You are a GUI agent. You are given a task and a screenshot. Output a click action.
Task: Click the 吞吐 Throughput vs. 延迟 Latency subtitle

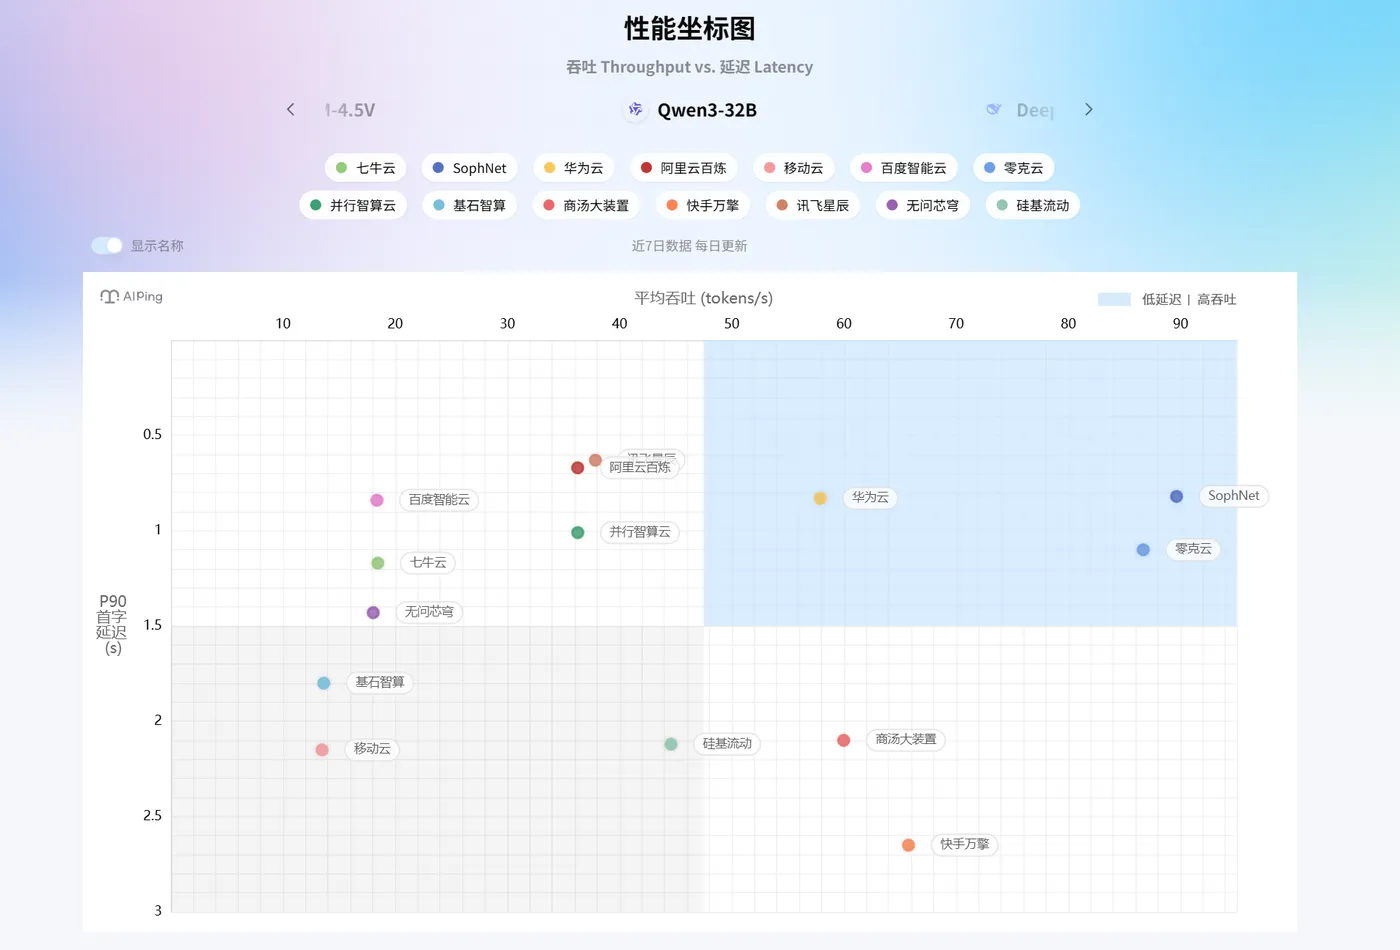689,67
